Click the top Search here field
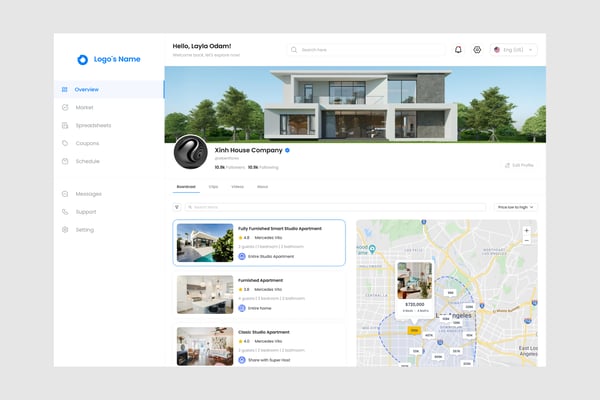The height and width of the screenshot is (400, 600). tap(366, 50)
